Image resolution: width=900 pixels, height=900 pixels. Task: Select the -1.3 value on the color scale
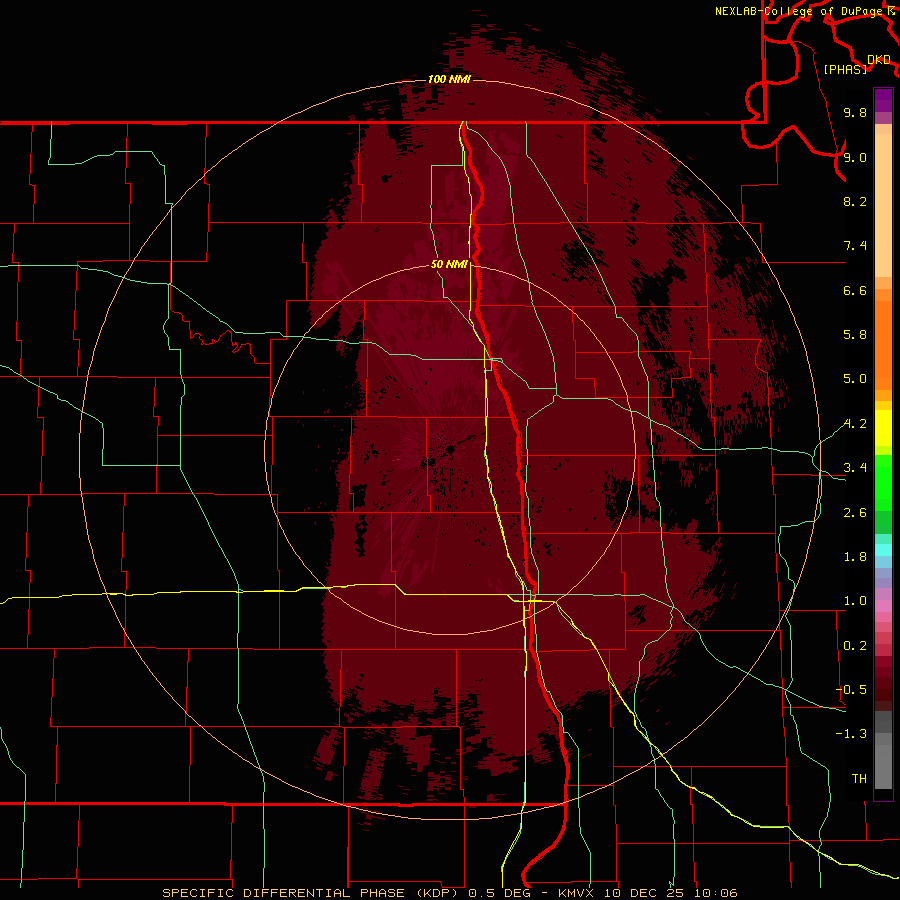851,734
